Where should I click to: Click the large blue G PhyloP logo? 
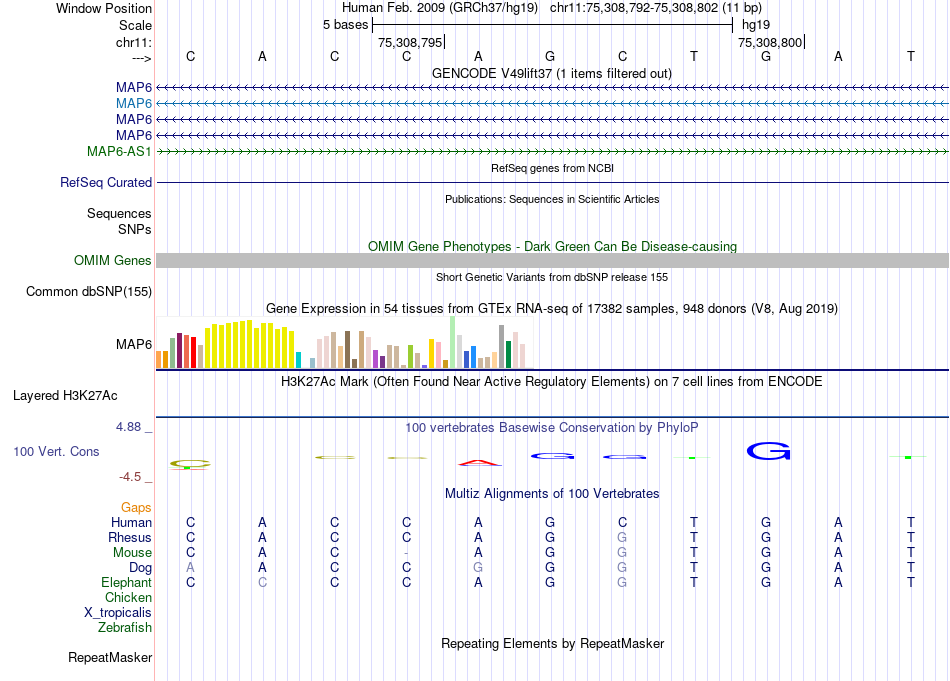click(x=768, y=451)
